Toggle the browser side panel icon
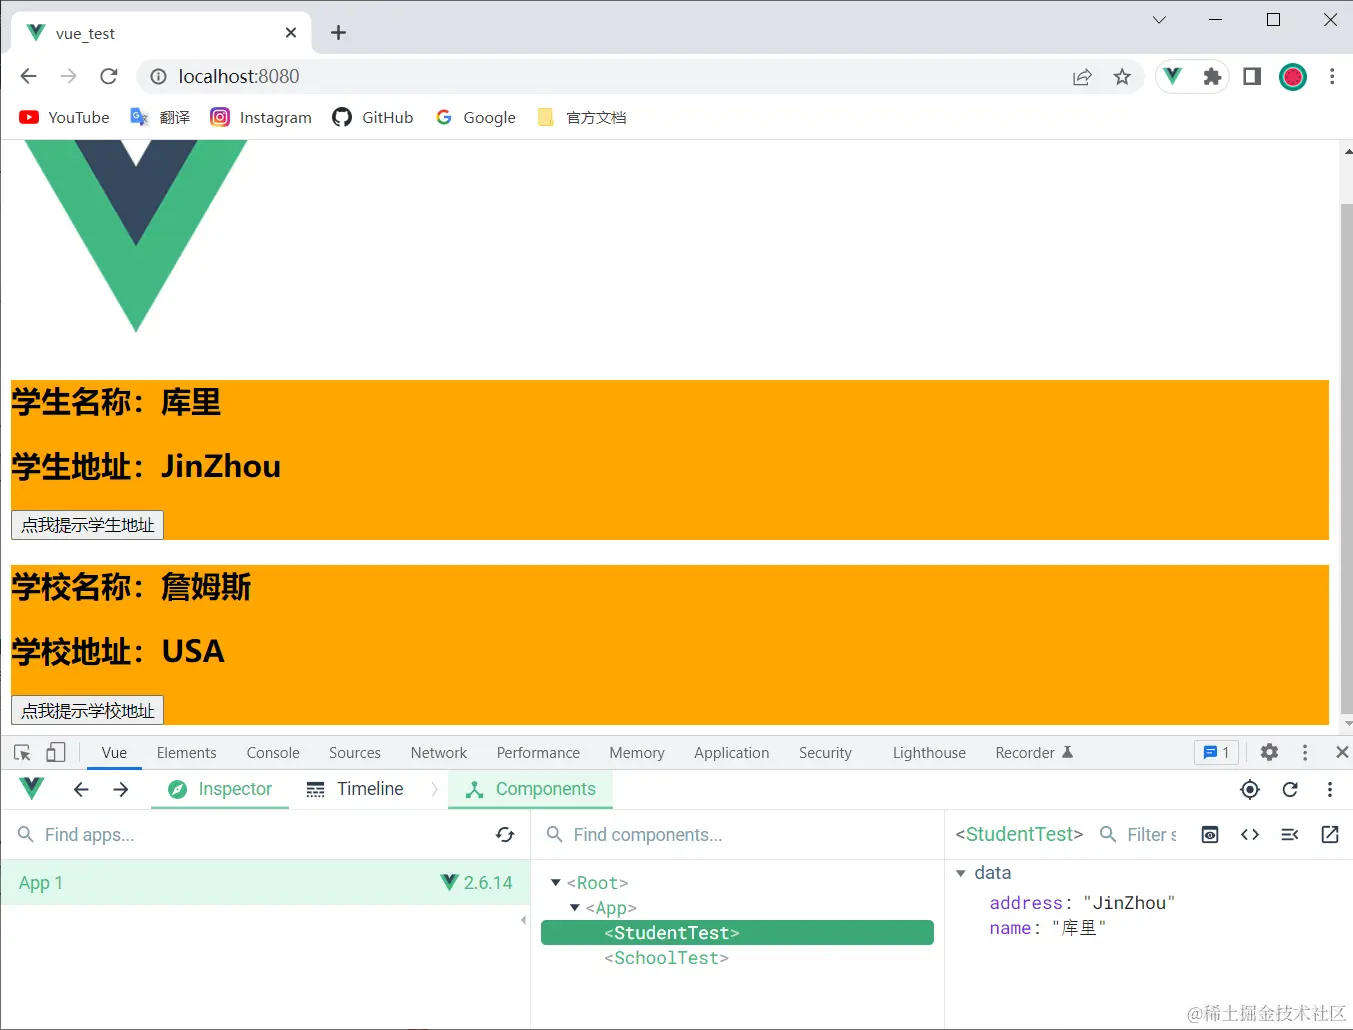 (x=1252, y=77)
